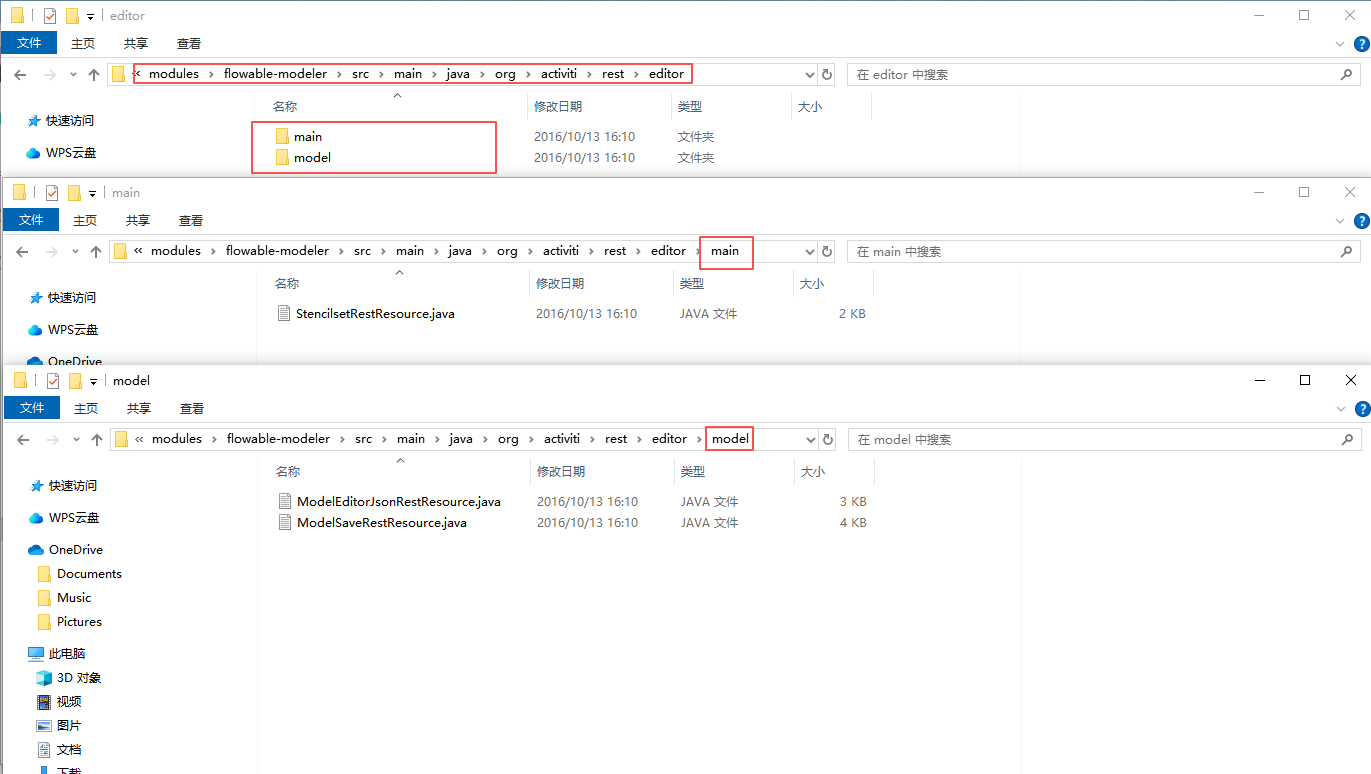1371x774 pixels.
Task: Click back arrow in the main window
Action: [22, 252]
